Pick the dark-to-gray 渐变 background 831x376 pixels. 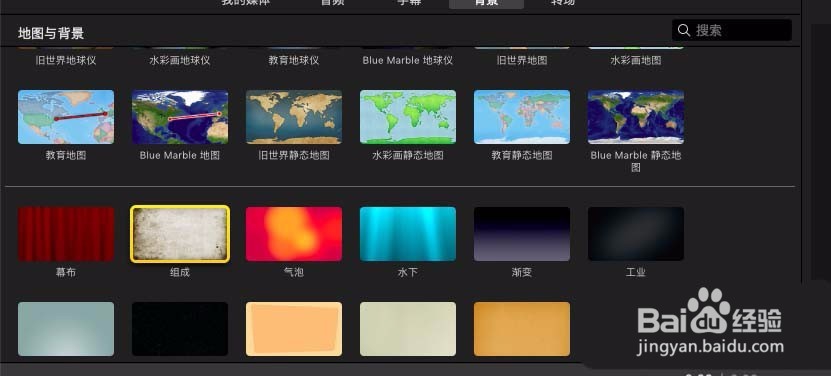521,234
